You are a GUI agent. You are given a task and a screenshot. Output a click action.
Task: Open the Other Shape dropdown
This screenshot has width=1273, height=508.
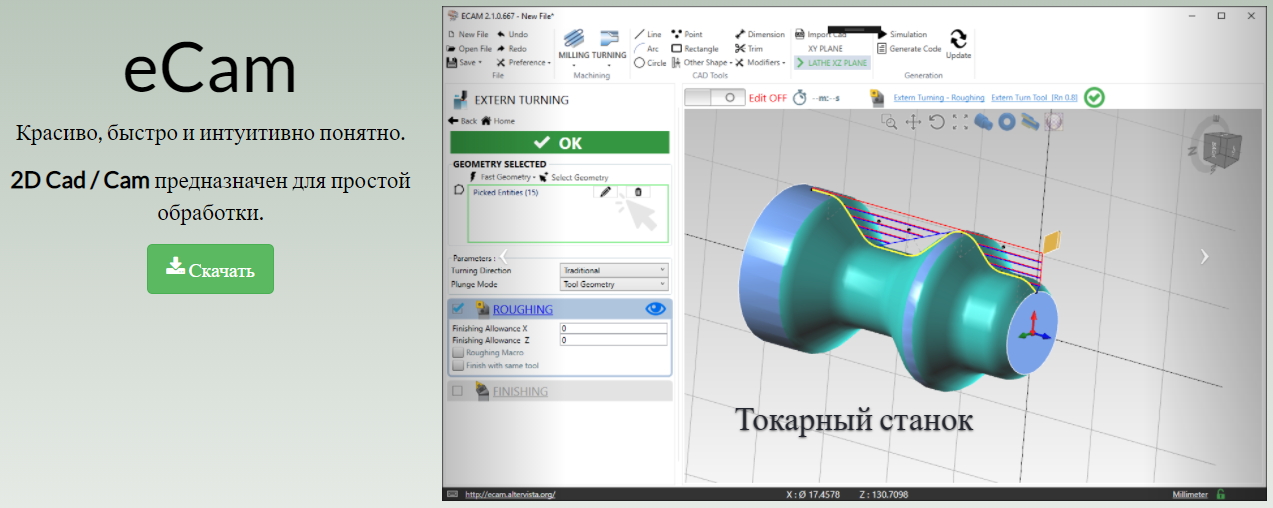click(x=701, y=62)
